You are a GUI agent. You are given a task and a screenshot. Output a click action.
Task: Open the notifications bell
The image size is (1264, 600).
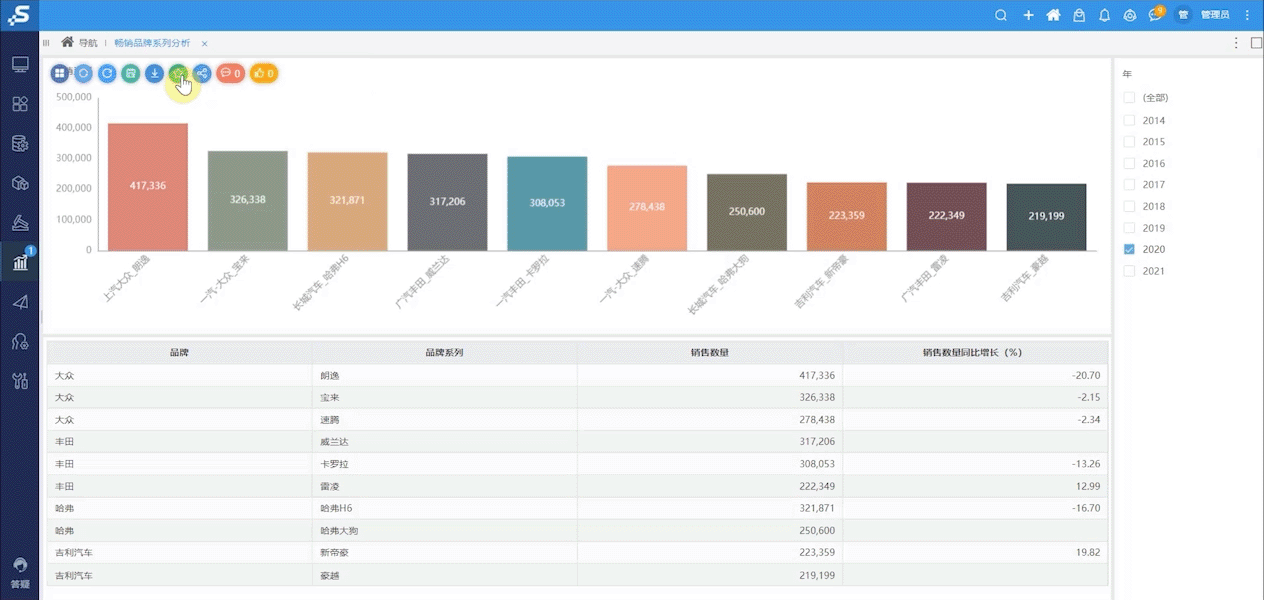pos(1105,15)
